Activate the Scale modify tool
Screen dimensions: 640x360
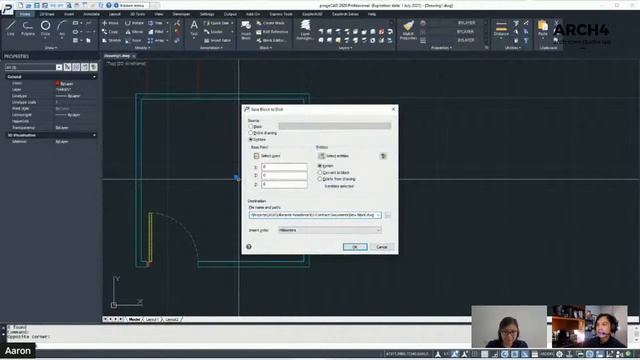pos(133,40)
